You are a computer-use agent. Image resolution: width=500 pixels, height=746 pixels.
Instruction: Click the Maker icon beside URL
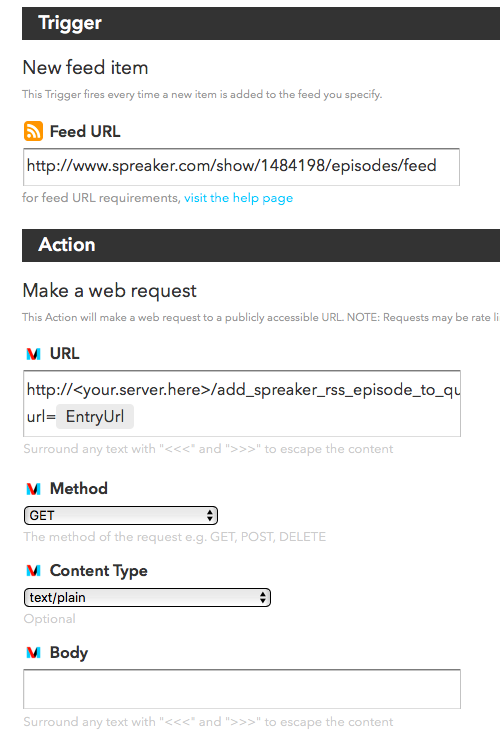(x=33, y=354)
